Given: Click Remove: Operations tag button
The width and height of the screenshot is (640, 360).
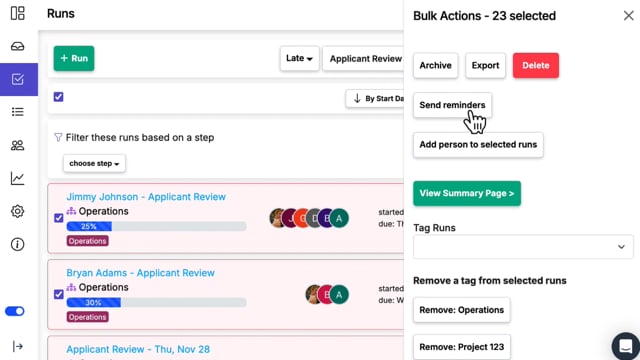Looking at the screenshot, I should (x=462, y=310).
